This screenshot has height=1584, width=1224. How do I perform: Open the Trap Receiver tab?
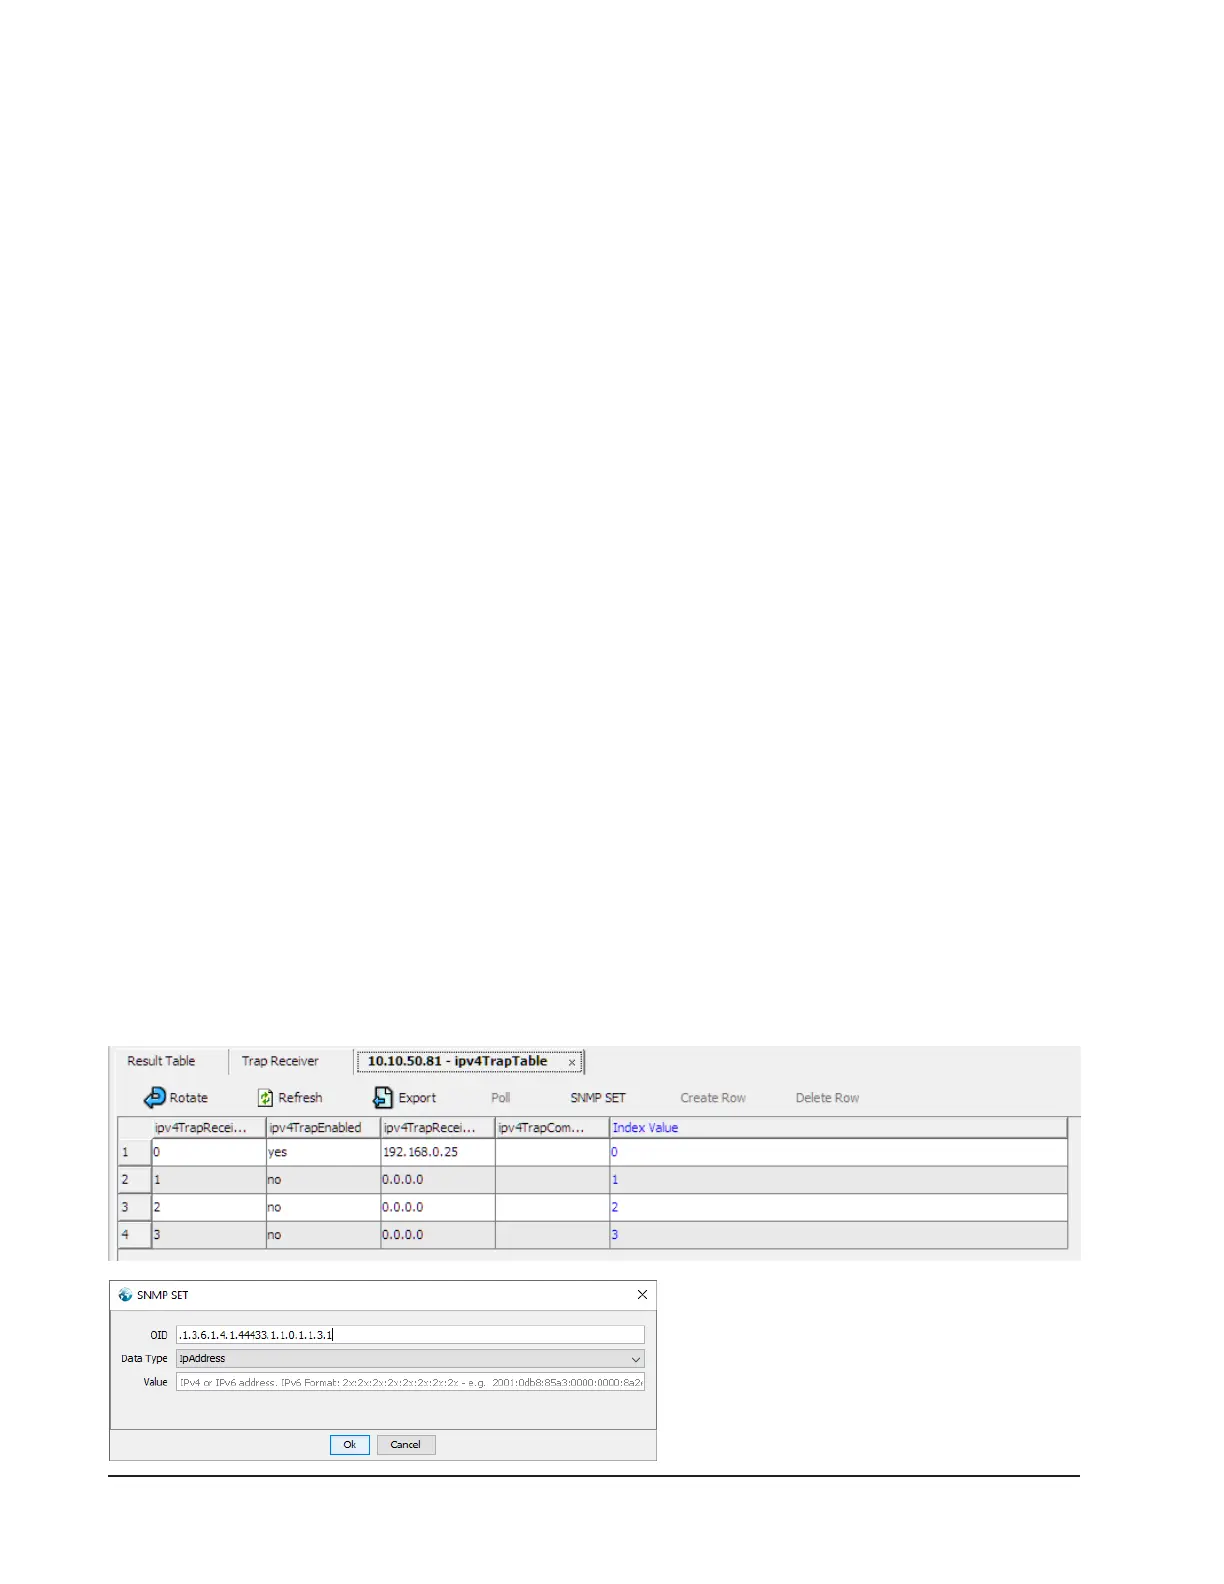tap(280, 1061)
